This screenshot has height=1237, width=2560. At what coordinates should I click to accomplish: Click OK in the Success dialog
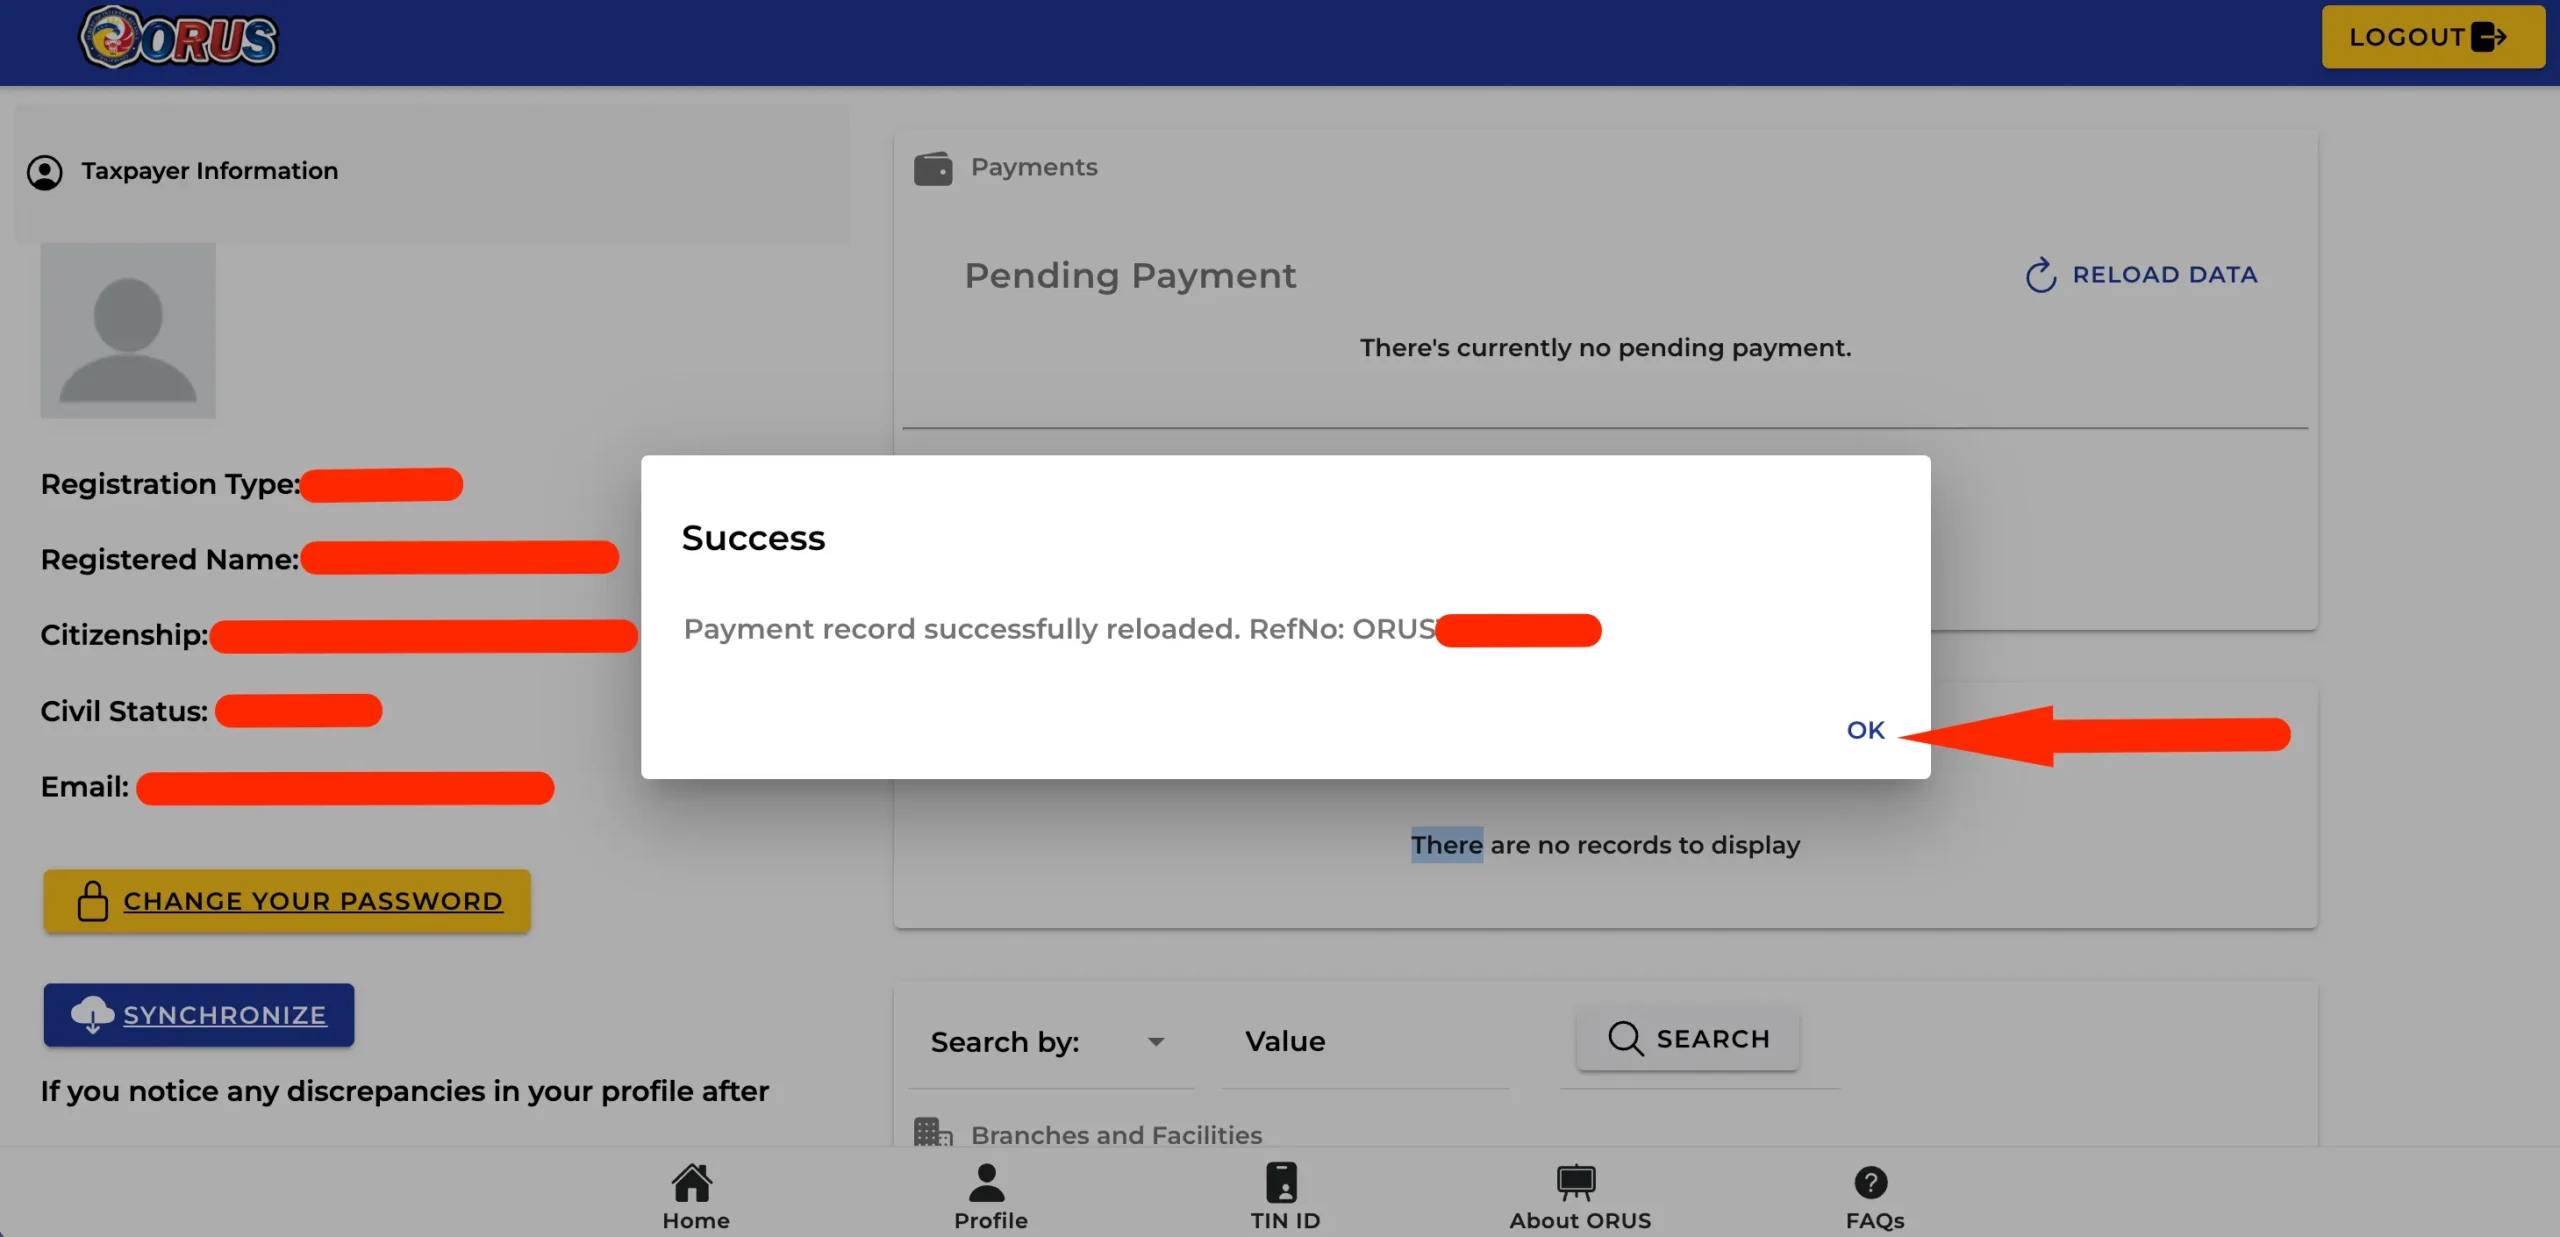1865,730
